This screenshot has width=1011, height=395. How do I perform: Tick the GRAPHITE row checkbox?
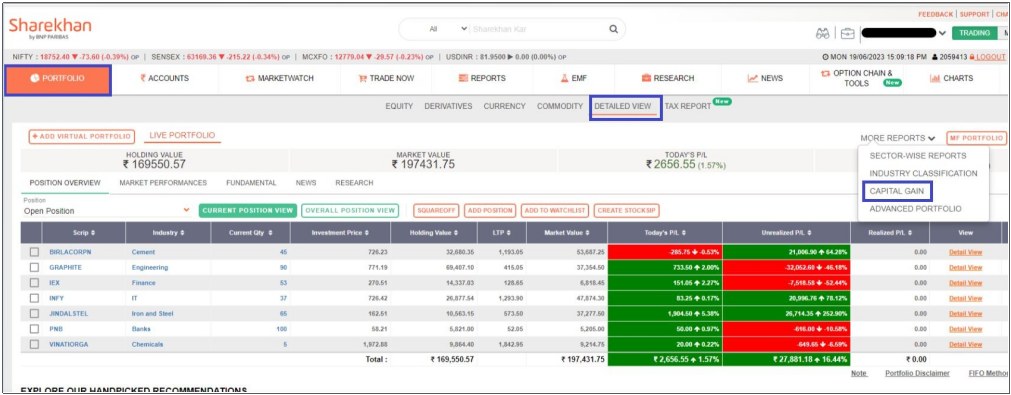coord(34,267)
